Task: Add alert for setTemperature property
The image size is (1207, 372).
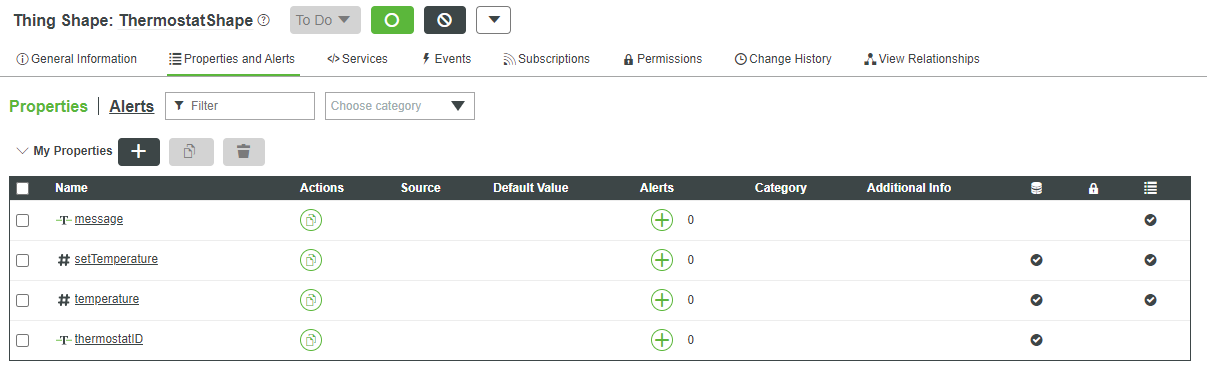Action: pos(662,260)
